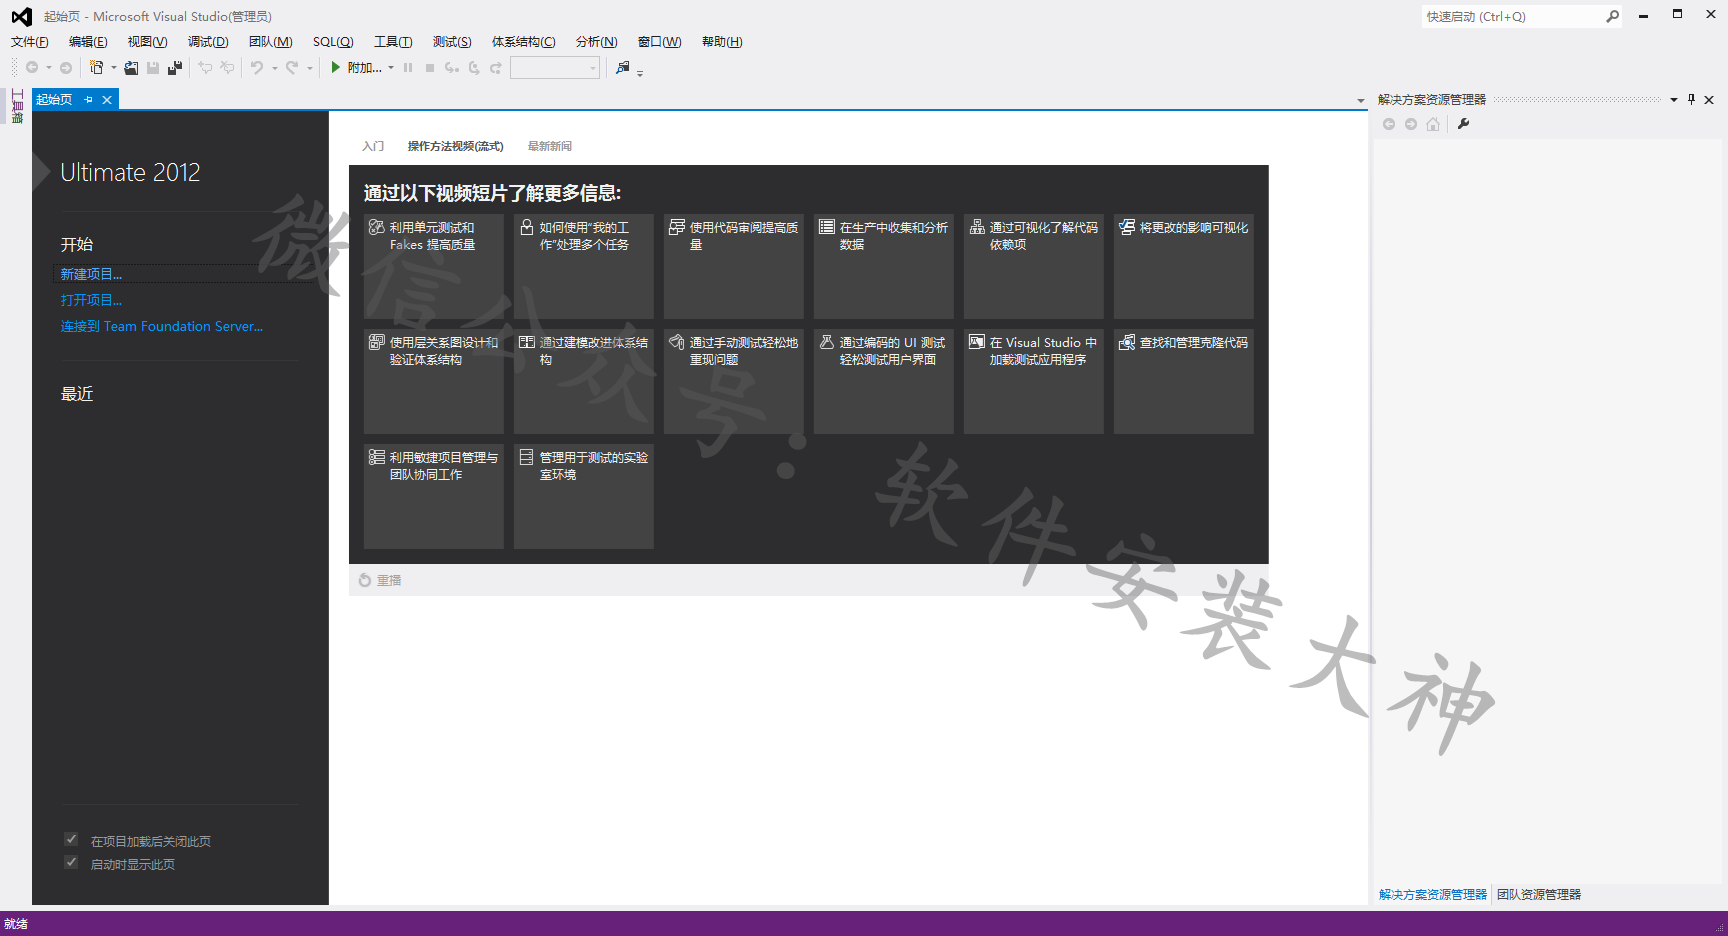This screenshot has height=936, width=1728.
Task: Click the pin icon on 起始页 tab
Action: pyautogui.click(x=89, y=100)
